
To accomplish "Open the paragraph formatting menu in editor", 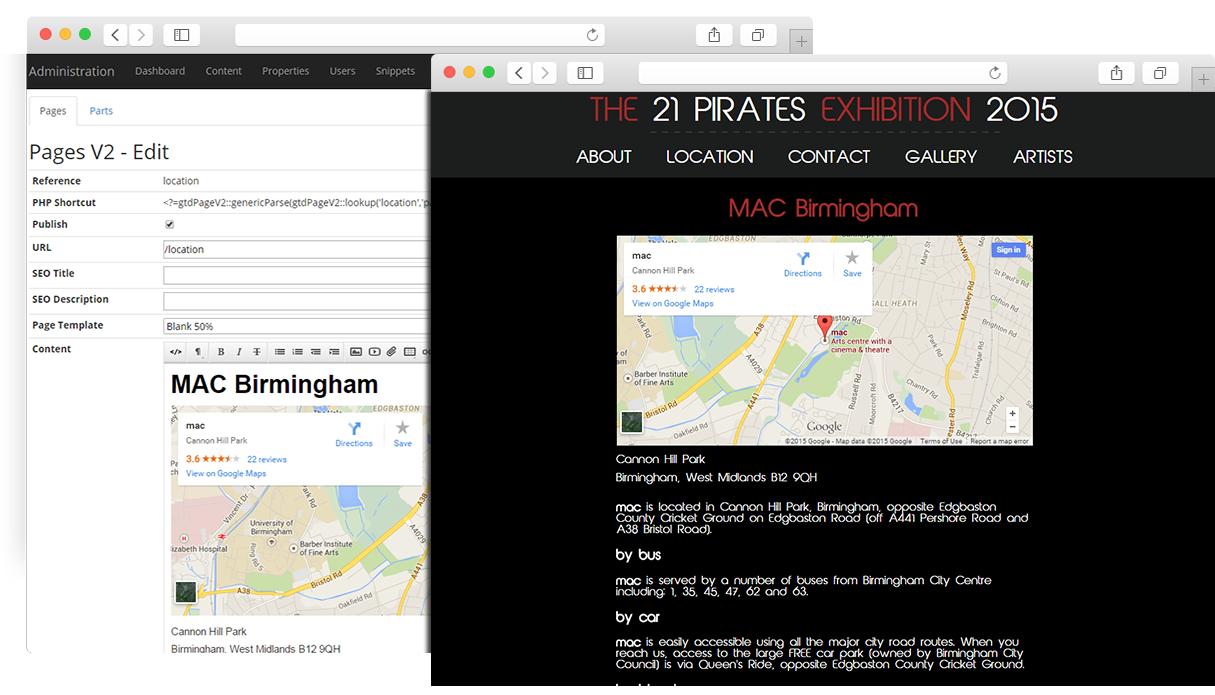I will pyautogui.click(x=197, y=351).
